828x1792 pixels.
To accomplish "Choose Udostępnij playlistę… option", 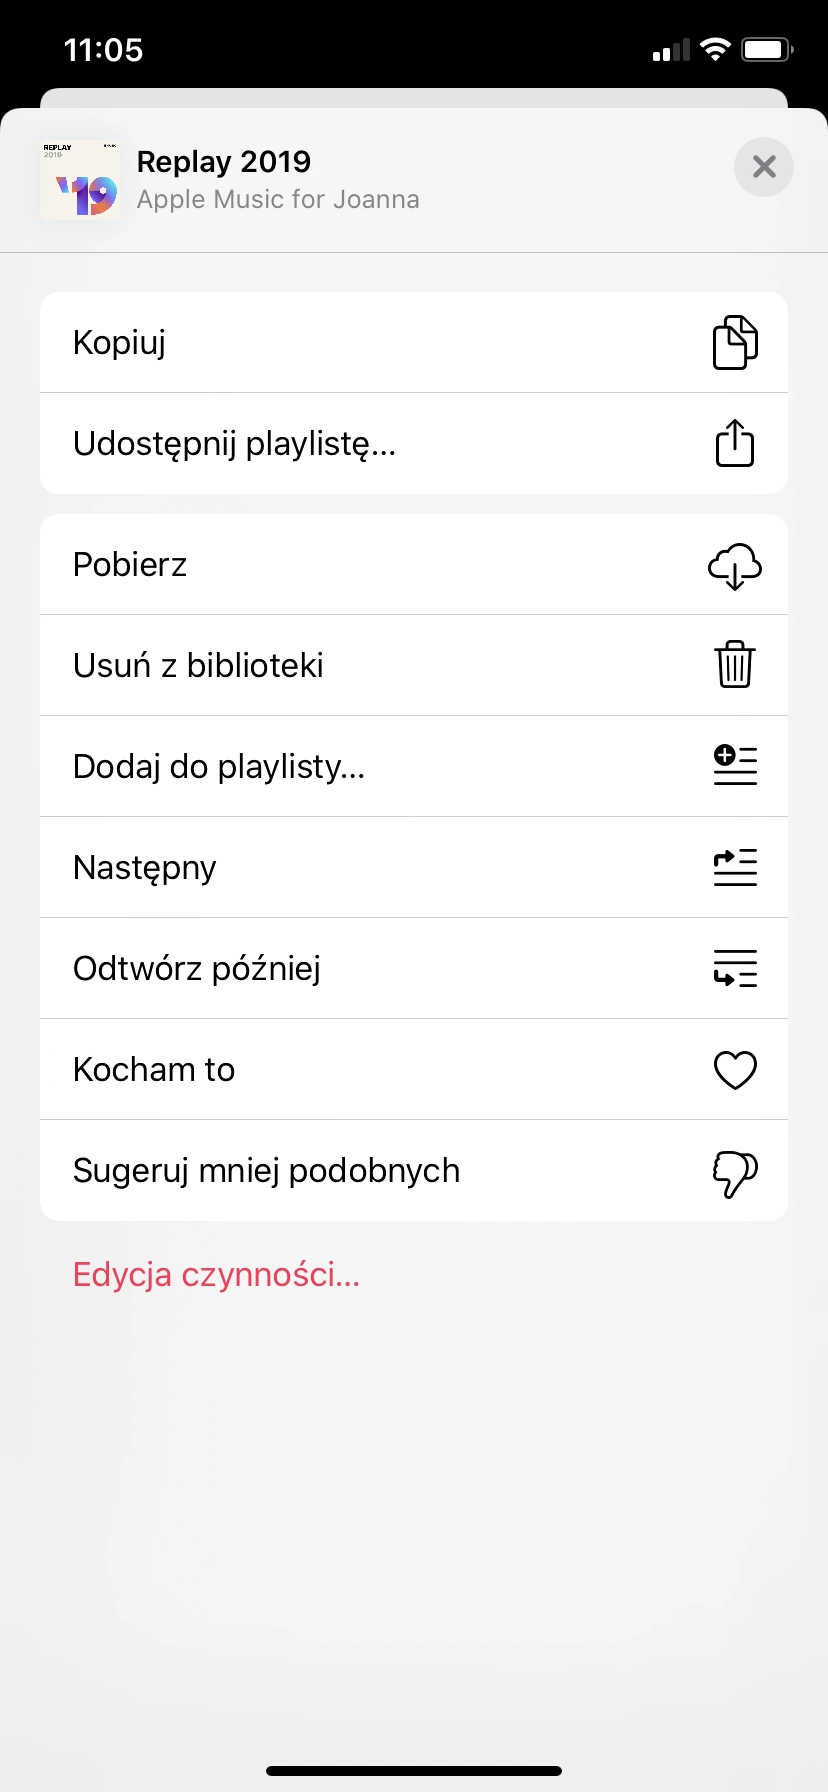I will (414, 443).
